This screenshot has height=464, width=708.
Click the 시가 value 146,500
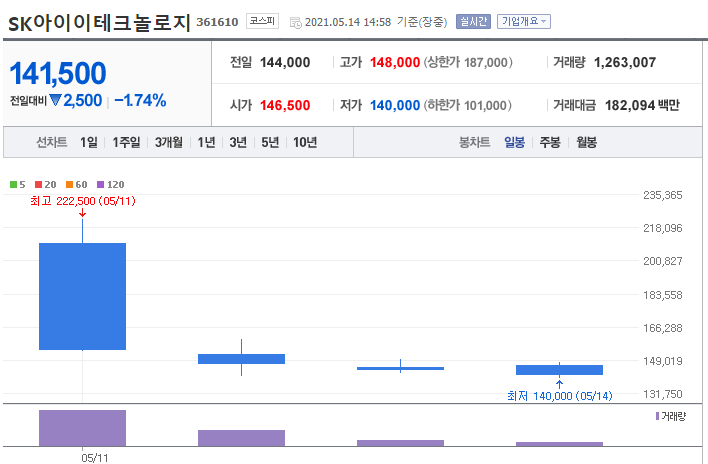285,105
